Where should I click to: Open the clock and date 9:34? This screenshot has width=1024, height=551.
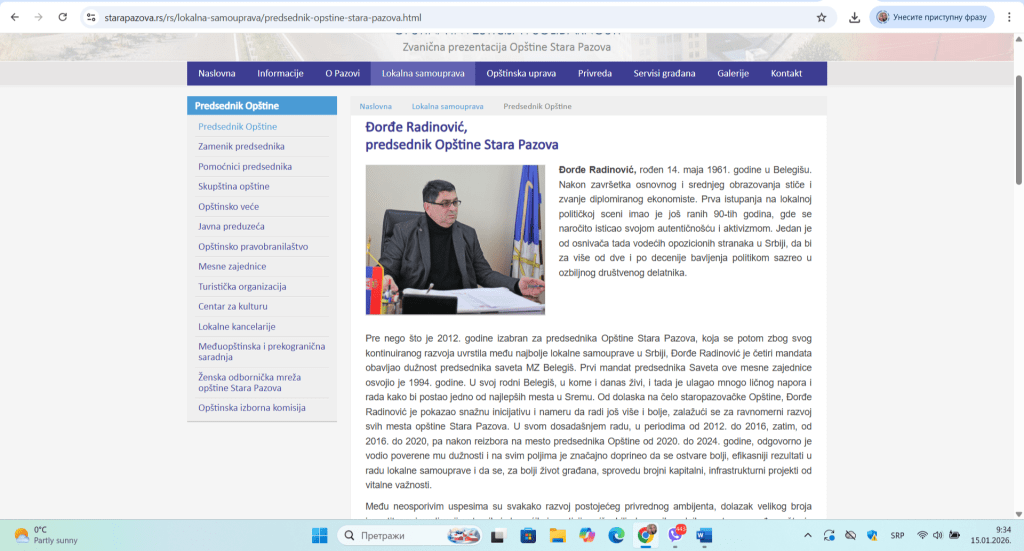(x=991, y=535)
